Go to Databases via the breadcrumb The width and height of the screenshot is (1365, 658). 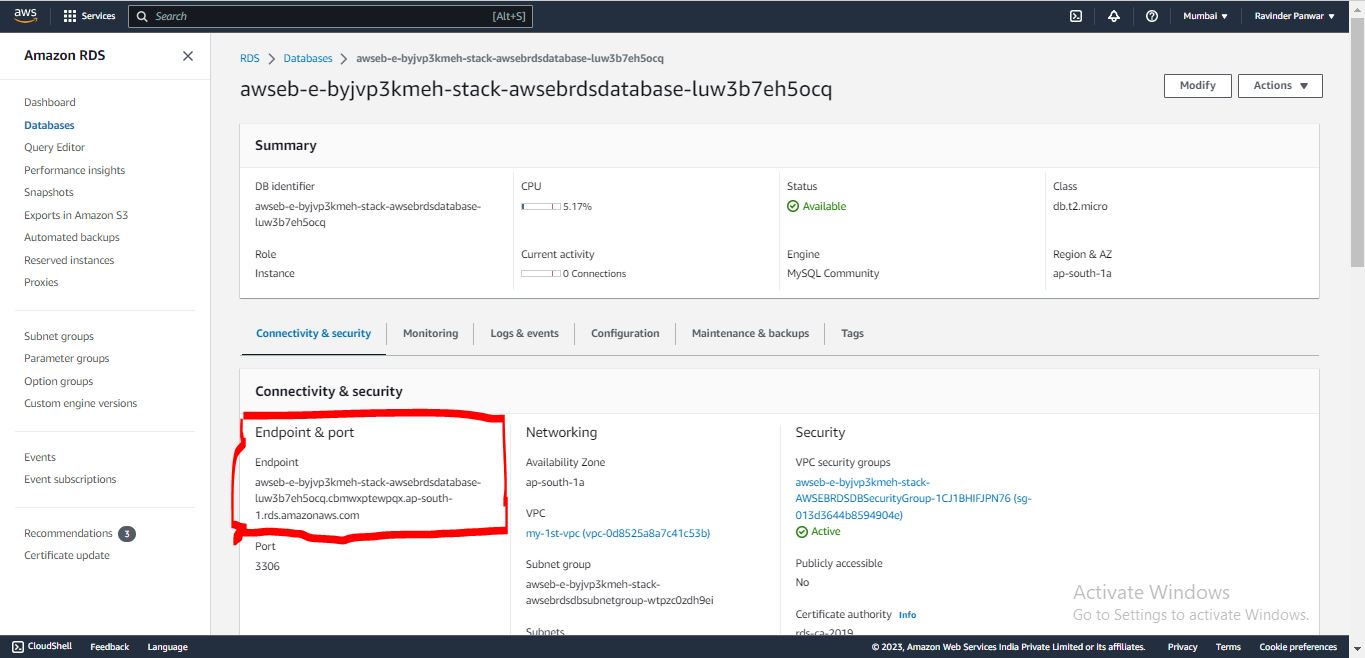tap(307, 58)
